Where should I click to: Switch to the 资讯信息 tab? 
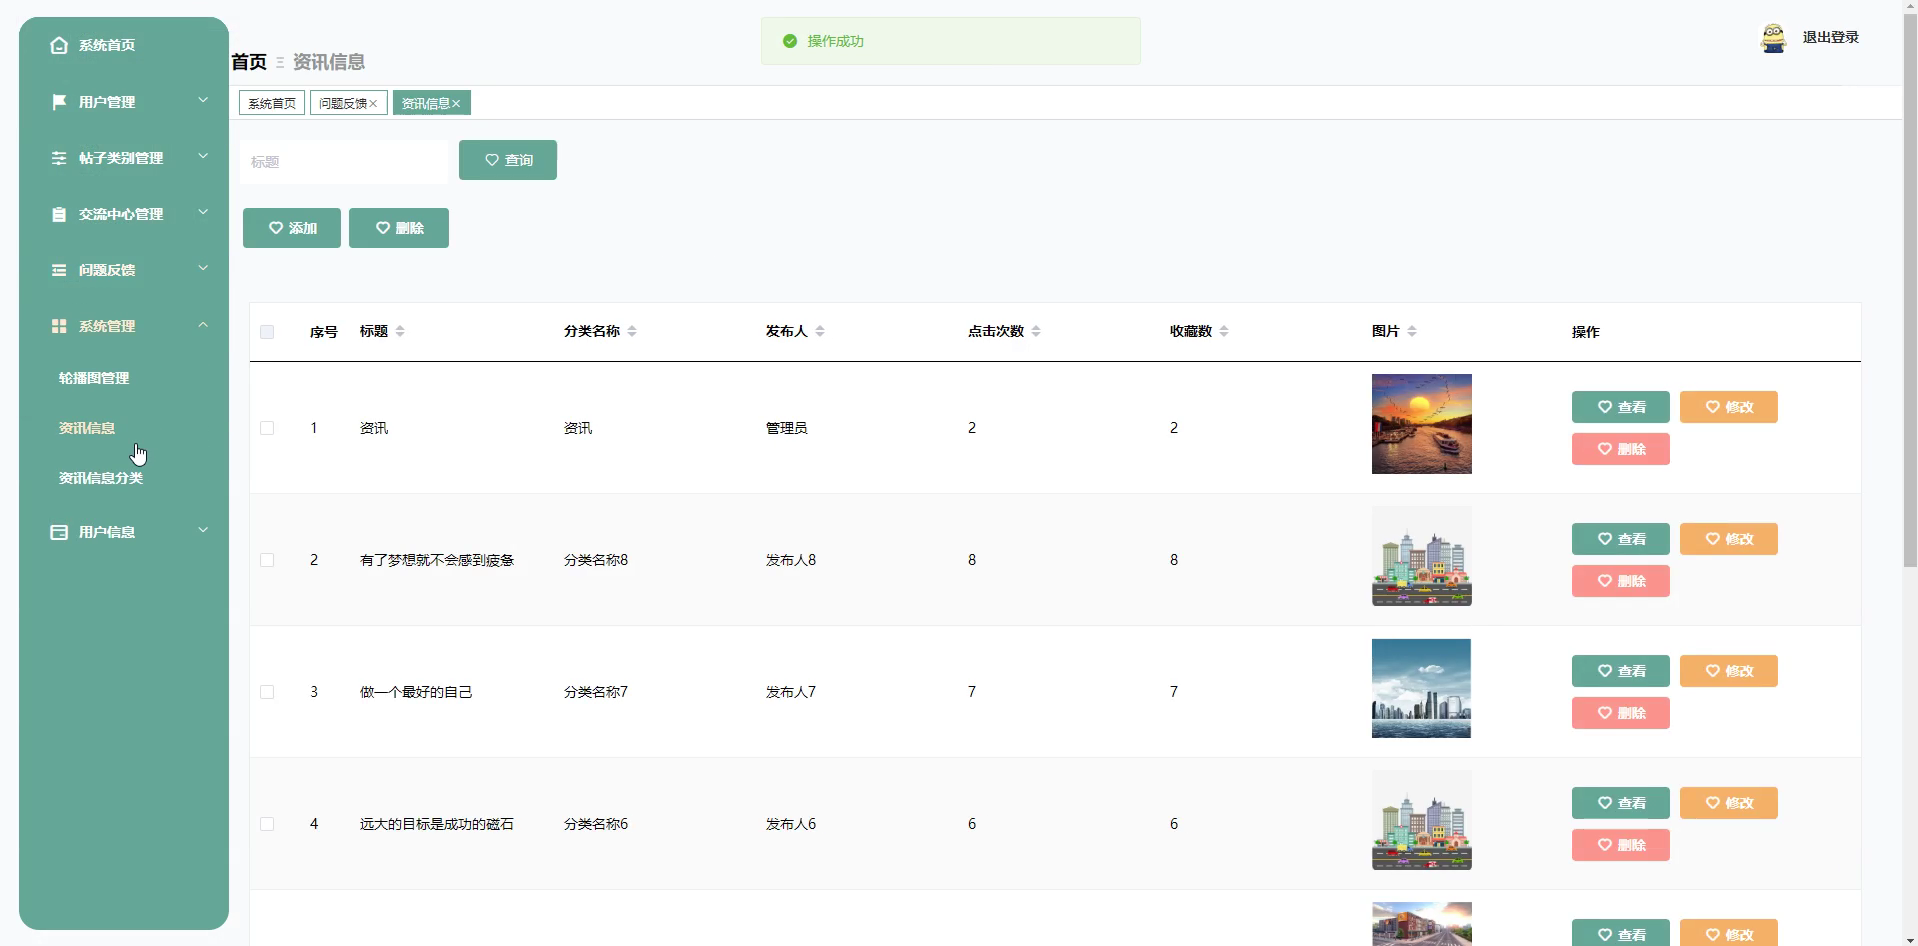pos(426,103)
